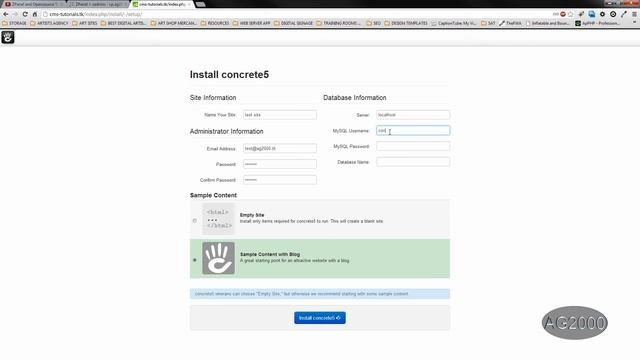640x360 pixels.
Task: Click the database Server field
Action: [413, 115]
